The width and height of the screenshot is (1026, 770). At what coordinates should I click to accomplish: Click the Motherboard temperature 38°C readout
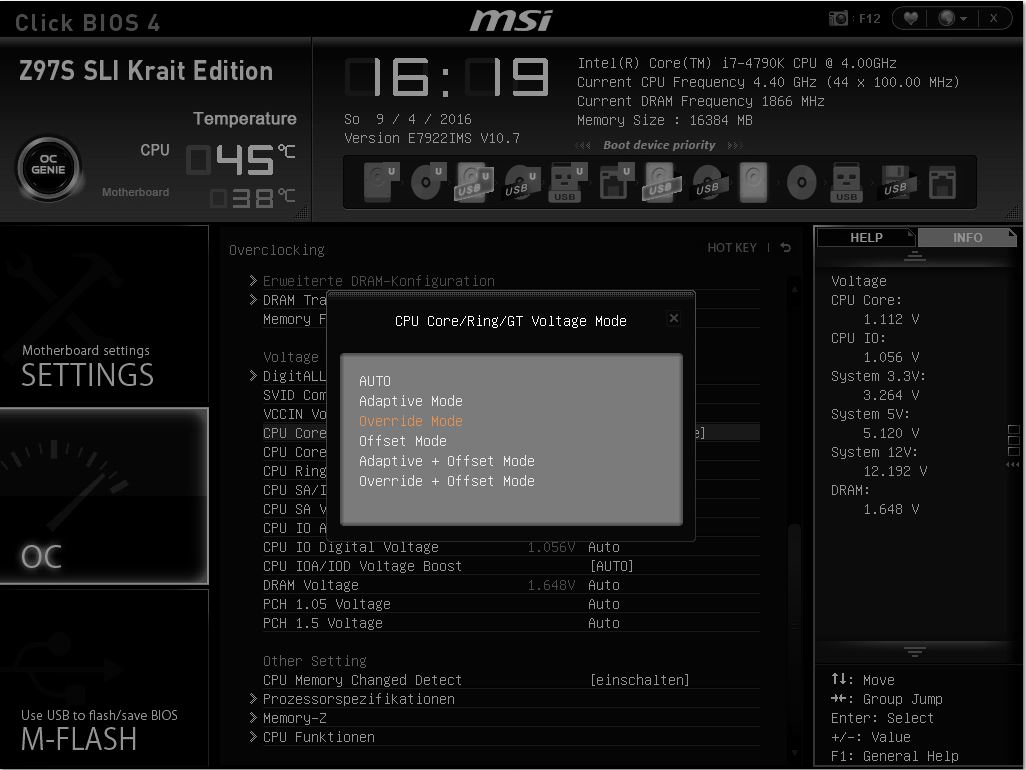coord(253,198)
